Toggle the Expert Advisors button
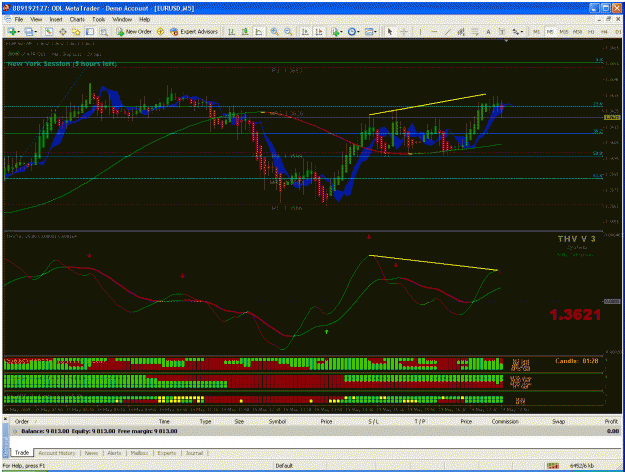 194,31
